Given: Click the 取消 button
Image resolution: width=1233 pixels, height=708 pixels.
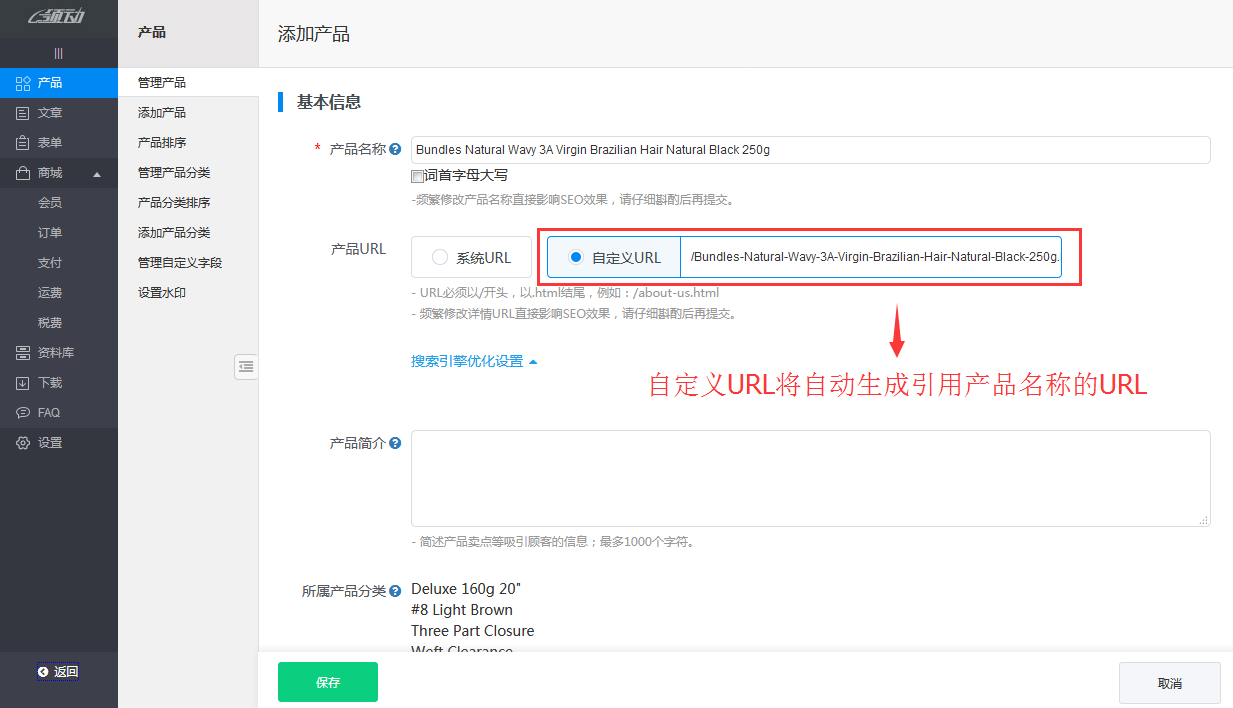Looking at the screenshot, I should click(1169, 683).
